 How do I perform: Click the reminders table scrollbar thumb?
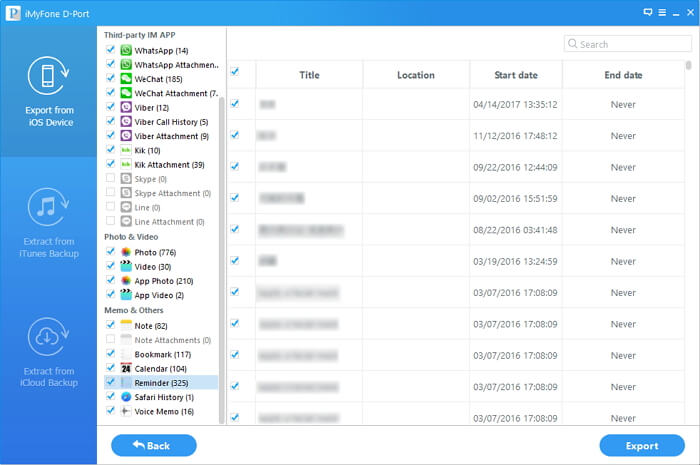tap(688, 66)
